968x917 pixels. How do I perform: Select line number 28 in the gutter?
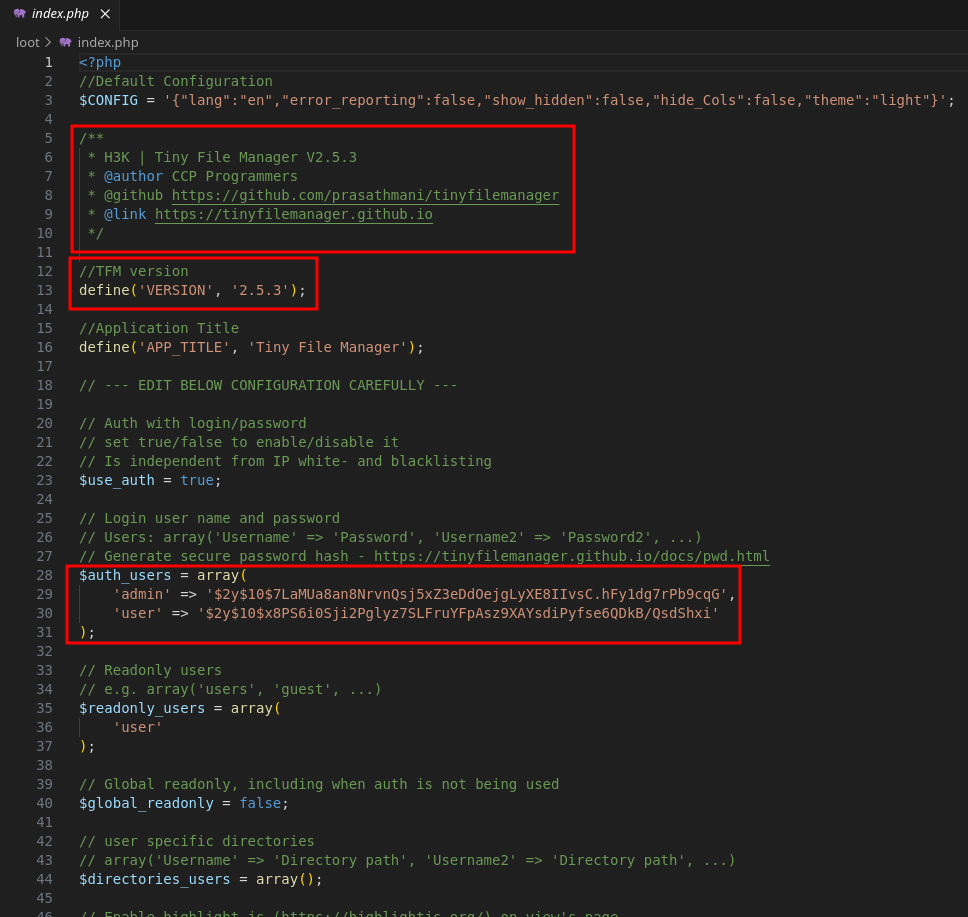coord(44,575)
